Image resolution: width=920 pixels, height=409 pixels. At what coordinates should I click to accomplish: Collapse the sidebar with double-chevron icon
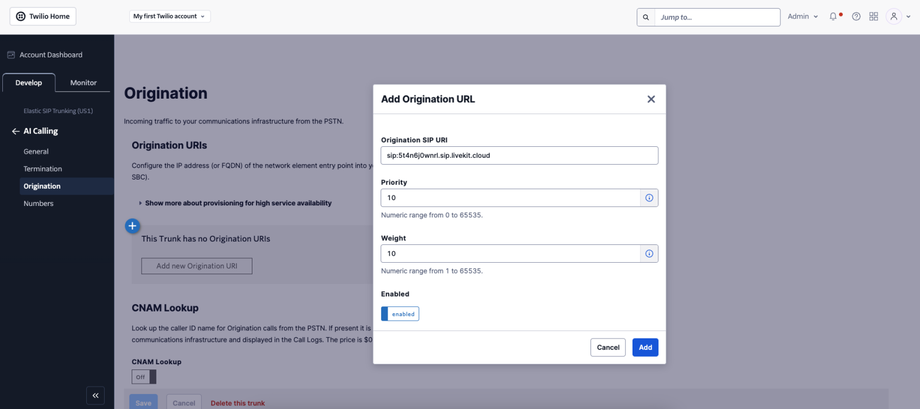(95, 395)
